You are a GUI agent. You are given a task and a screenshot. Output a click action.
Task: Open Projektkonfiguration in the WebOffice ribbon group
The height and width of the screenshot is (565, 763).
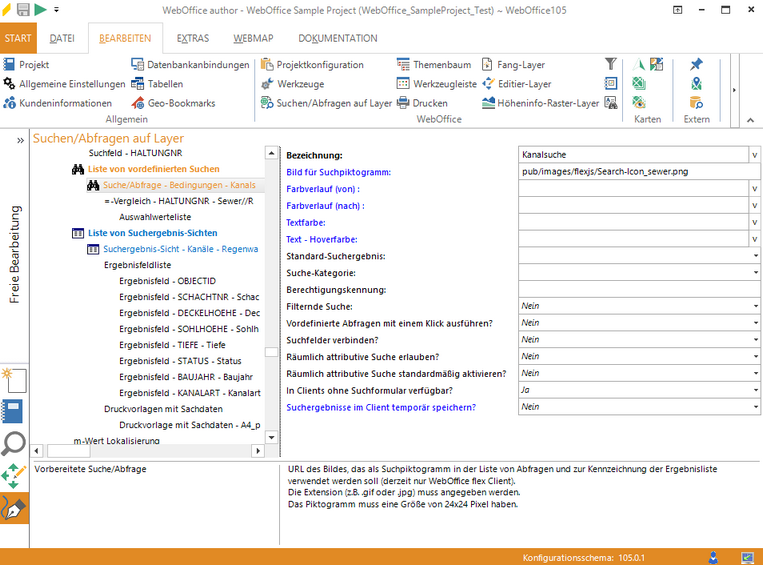[312, 65]
